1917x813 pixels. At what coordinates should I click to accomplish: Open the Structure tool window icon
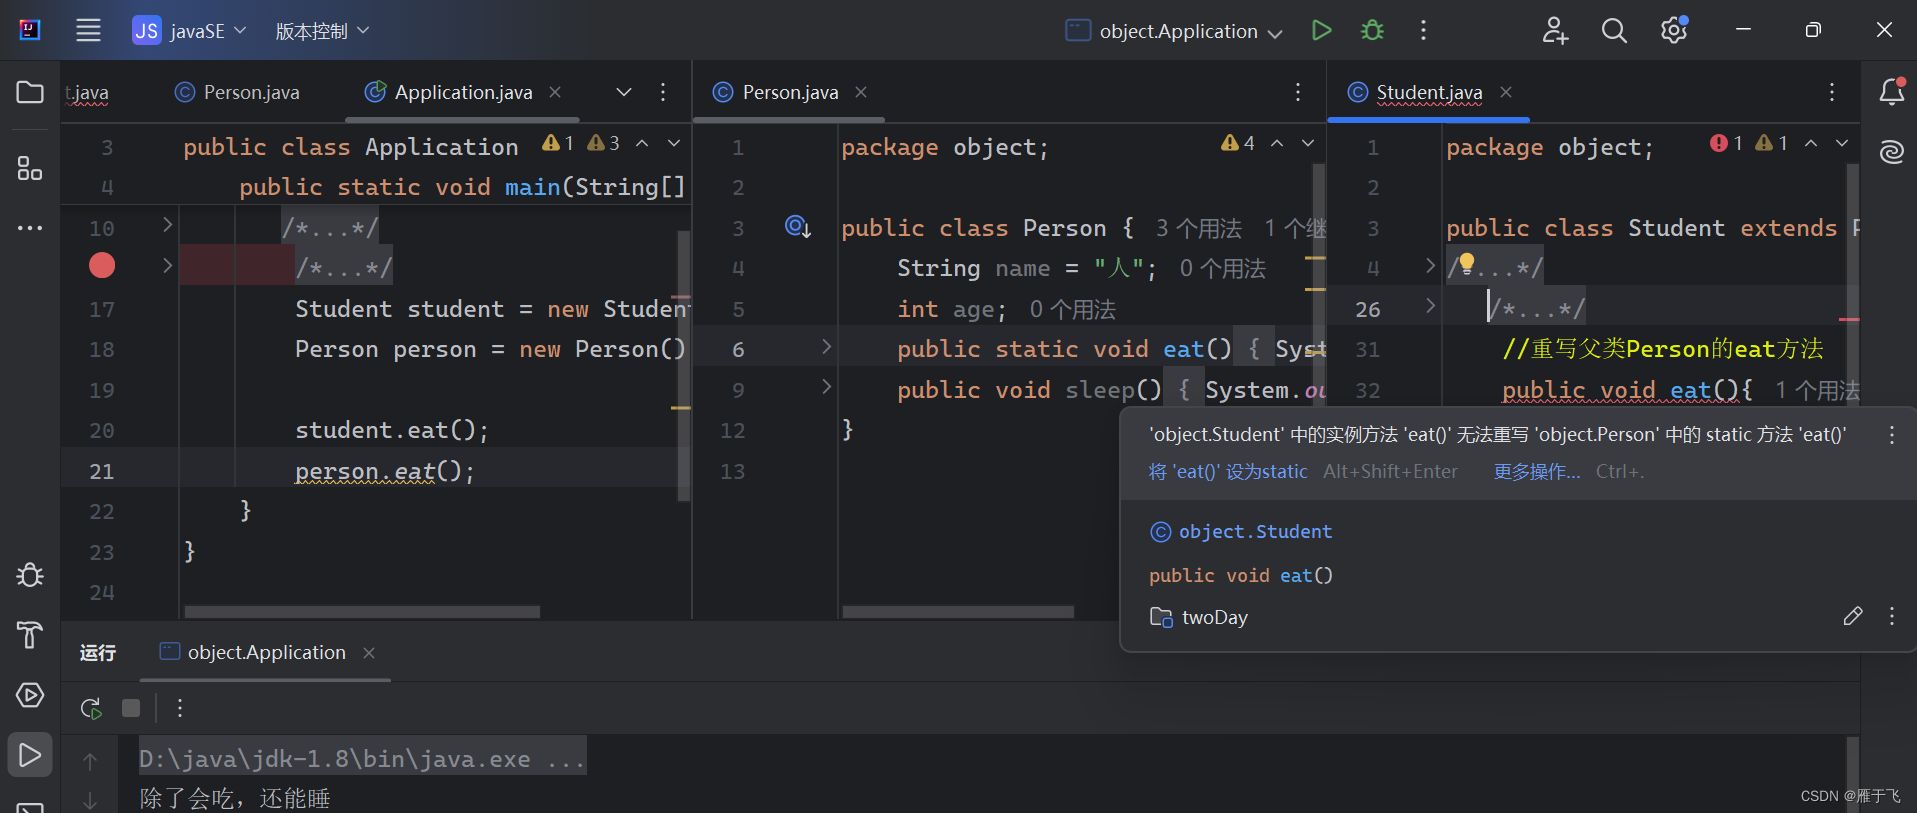click(30, 168)
